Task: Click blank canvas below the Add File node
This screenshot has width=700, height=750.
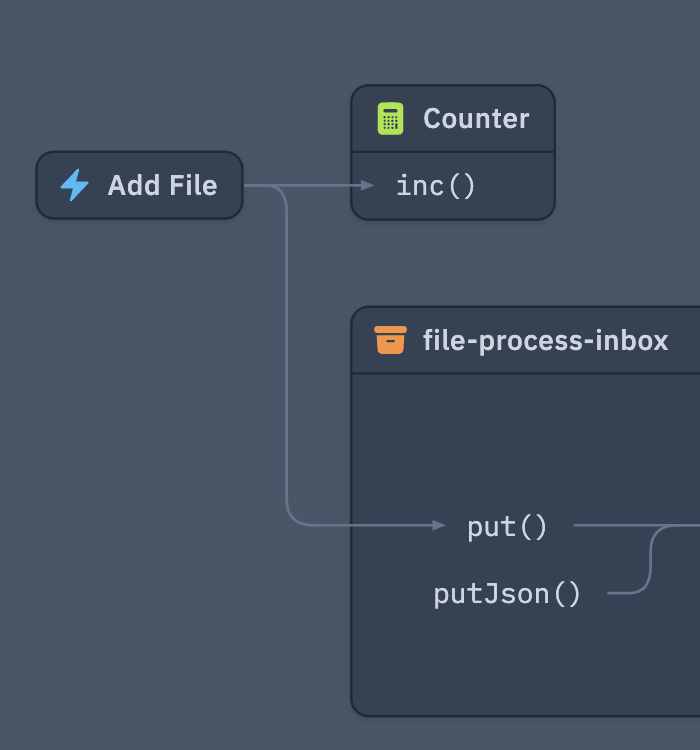Action: (140, 400)
